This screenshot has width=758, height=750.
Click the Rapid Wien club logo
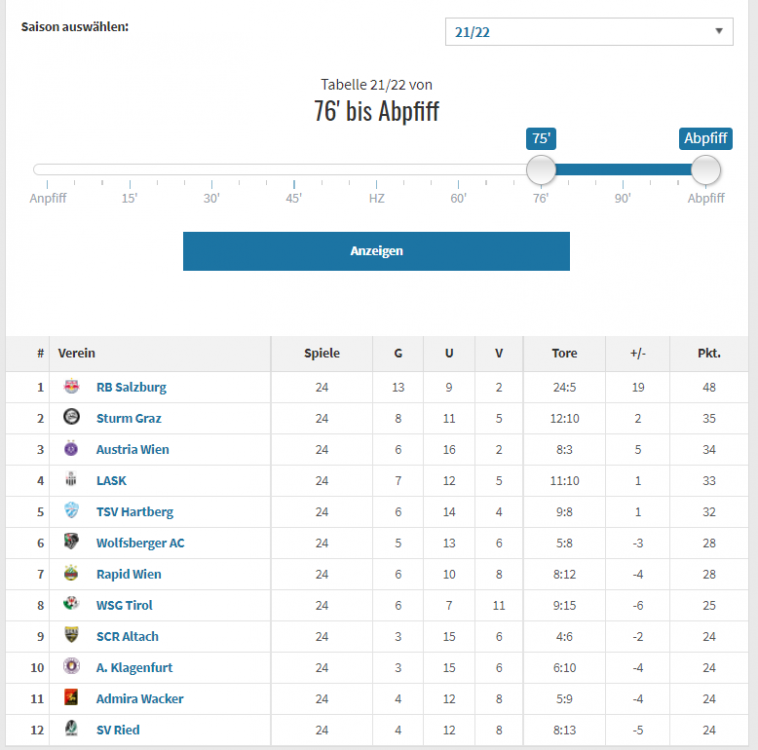pyautogui.click(x=72, y=574)
